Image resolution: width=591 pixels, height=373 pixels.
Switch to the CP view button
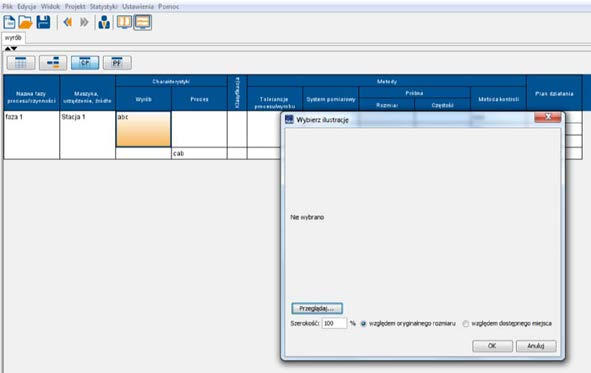[x=85, y=63]
